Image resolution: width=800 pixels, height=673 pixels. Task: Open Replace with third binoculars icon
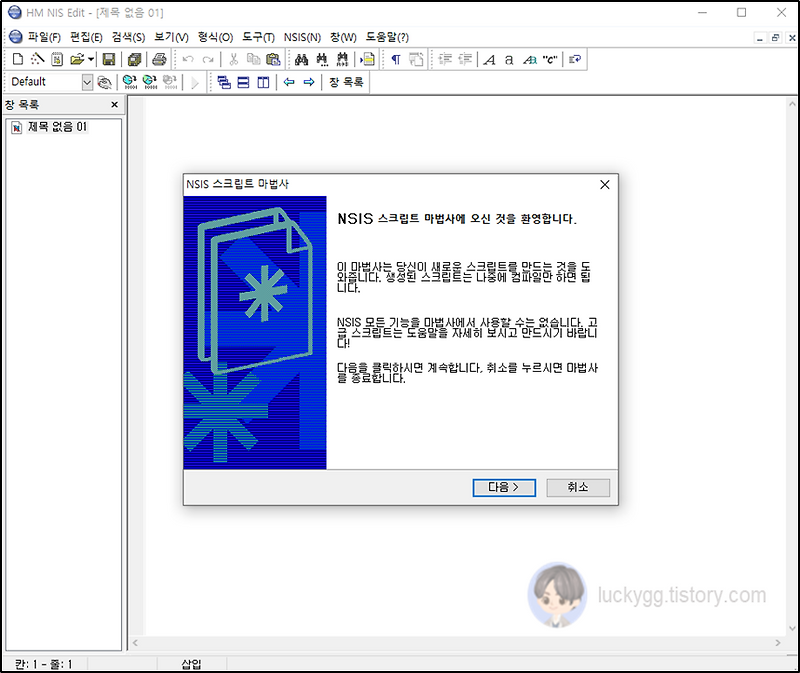click(x=342, y=59)
